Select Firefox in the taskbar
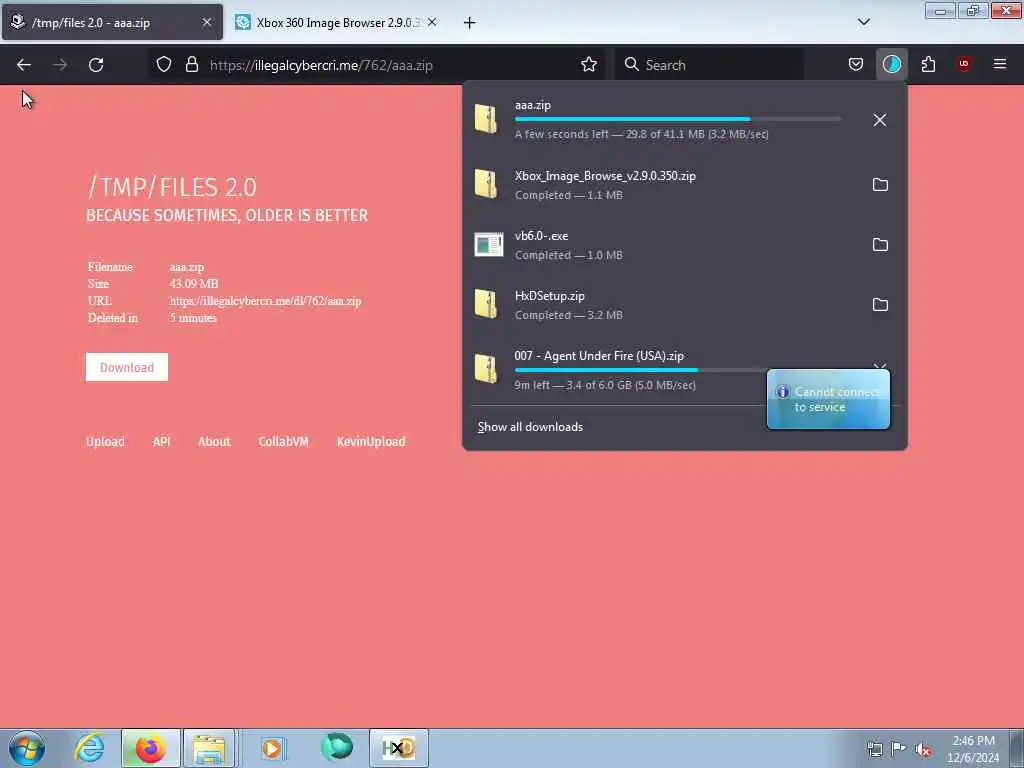Image resolution: width=1024 pixels, height=768 pixels. click(150, 748)
